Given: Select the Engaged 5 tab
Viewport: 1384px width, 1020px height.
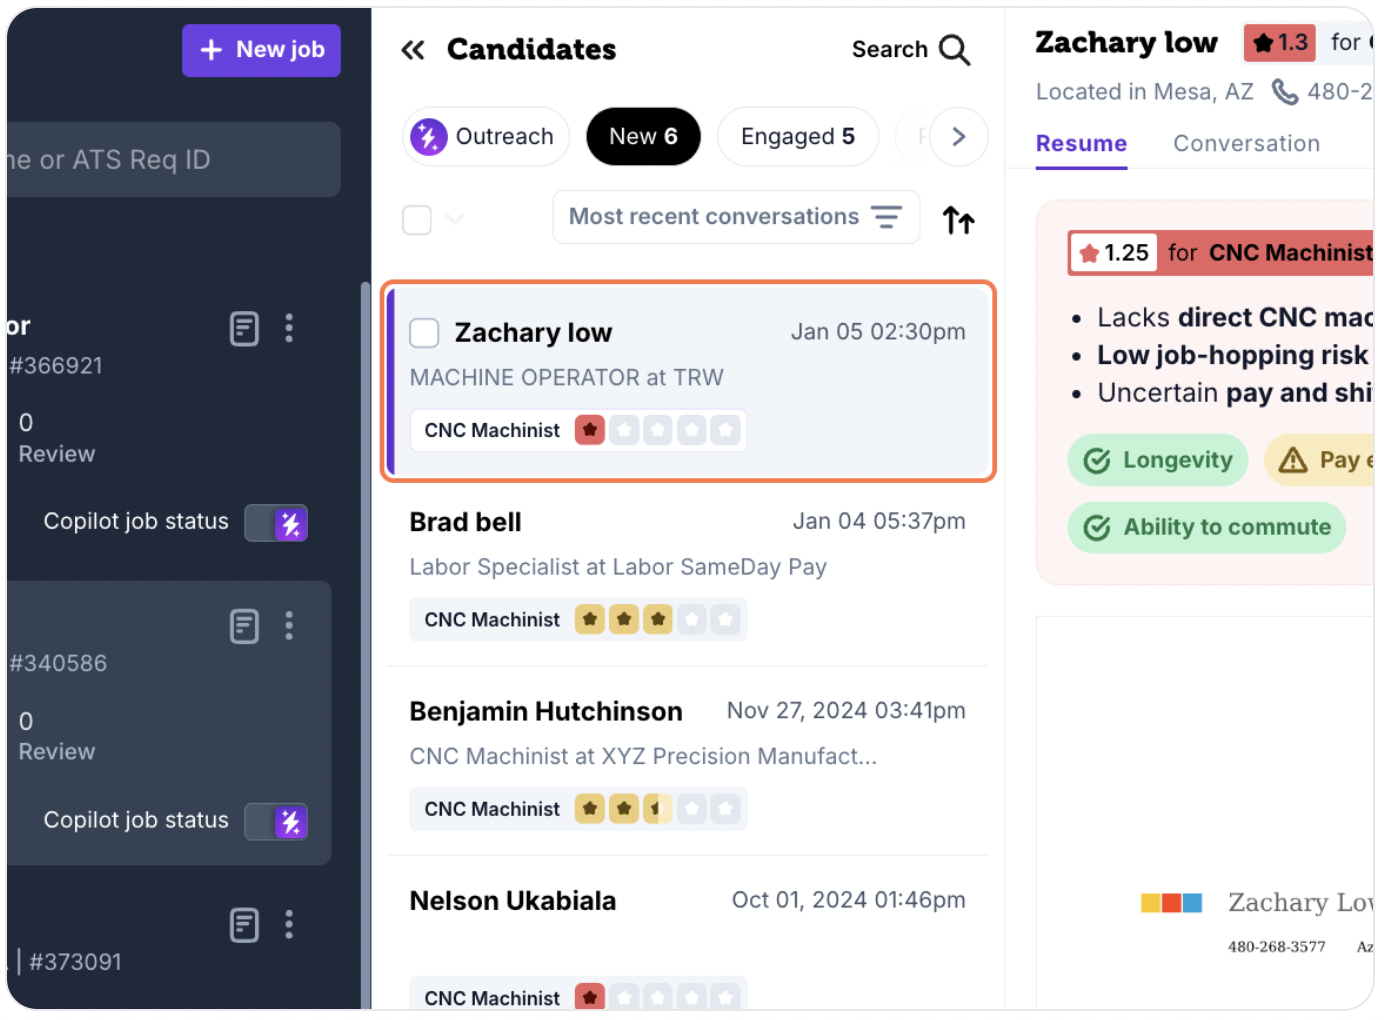Looking at the screenshot, I should pyautogui.click(x=798, y=137).
